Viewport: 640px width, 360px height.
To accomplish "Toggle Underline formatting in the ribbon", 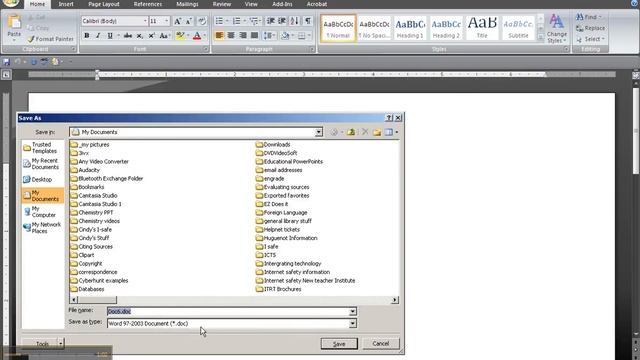I will pyautogui.click(x=110, y=36).
